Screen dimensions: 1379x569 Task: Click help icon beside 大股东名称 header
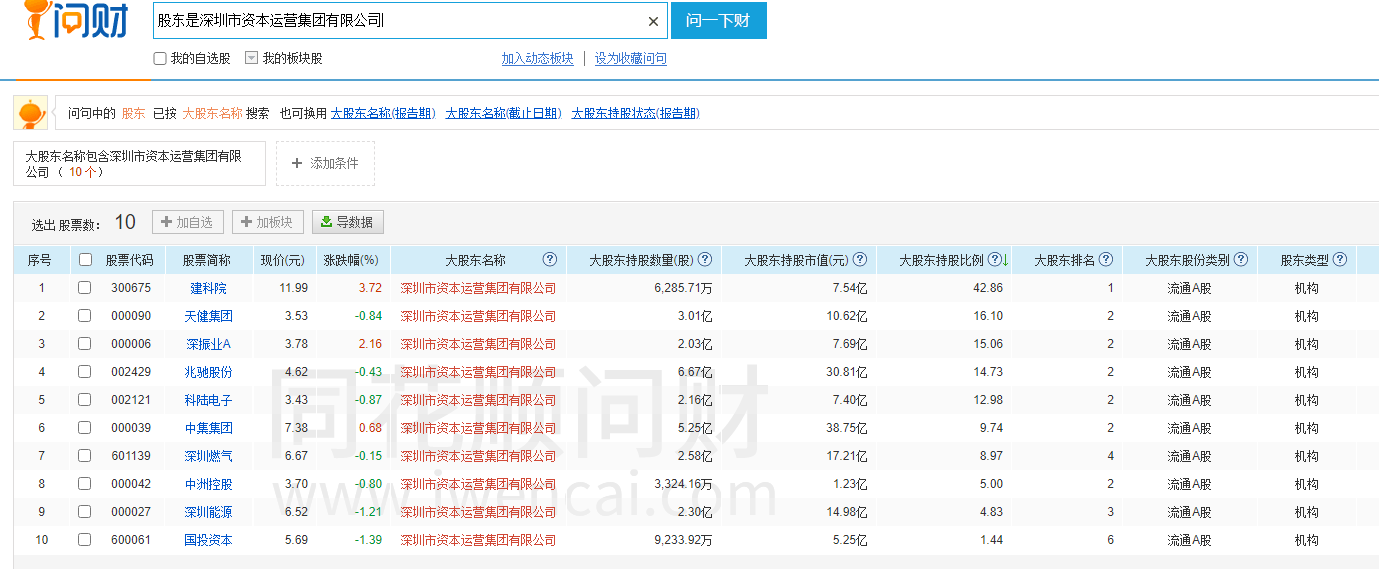coord(550,259)
